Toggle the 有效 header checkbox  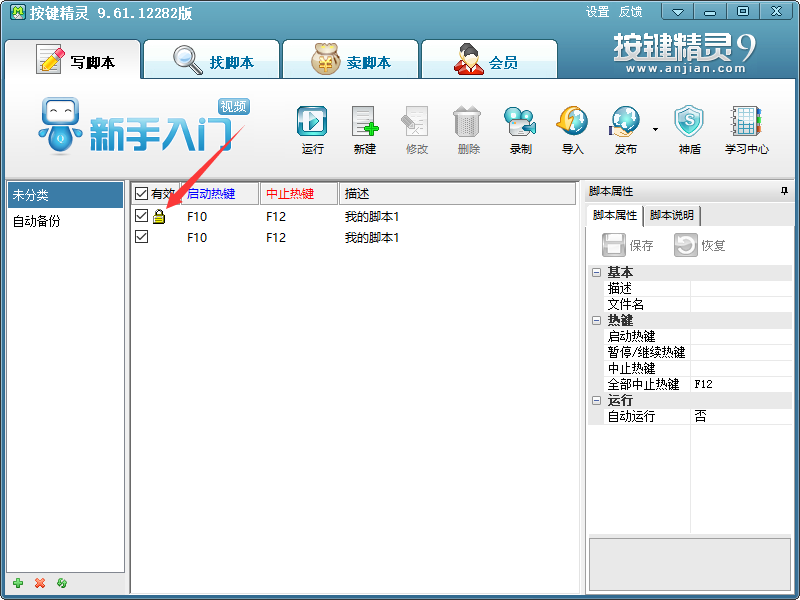pyautogui.click(x=141, y=193)
